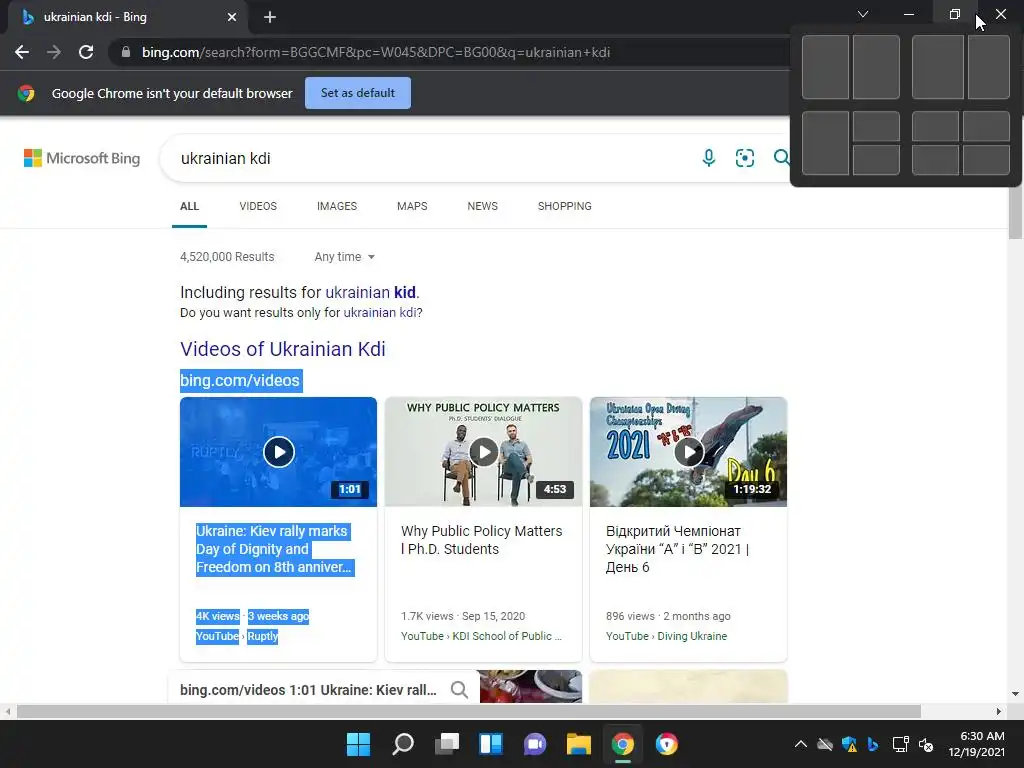1024x768 pixels.
Task: Open the muted volume tray icon
Action: coord(926,744)
